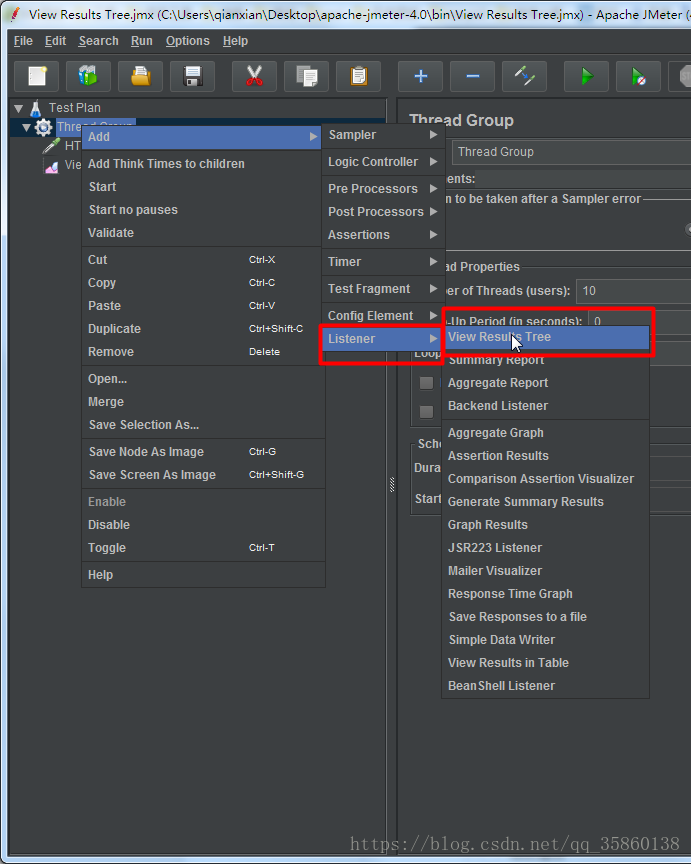
Task: Click the New test plan toolbar icon
Action: tap(36, 76)
